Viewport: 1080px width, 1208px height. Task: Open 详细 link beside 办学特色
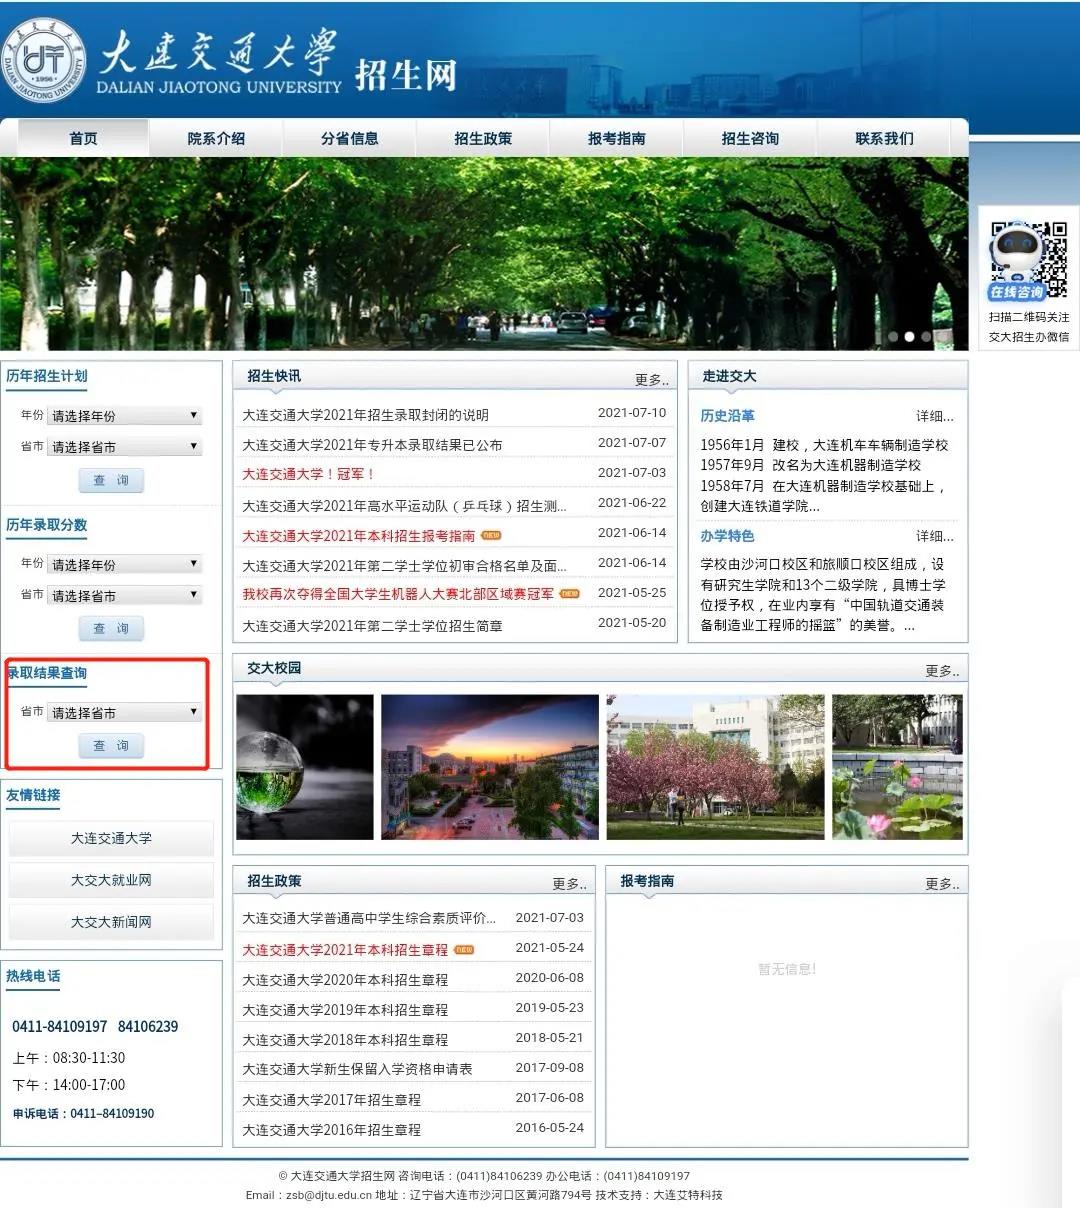point(935,536)
